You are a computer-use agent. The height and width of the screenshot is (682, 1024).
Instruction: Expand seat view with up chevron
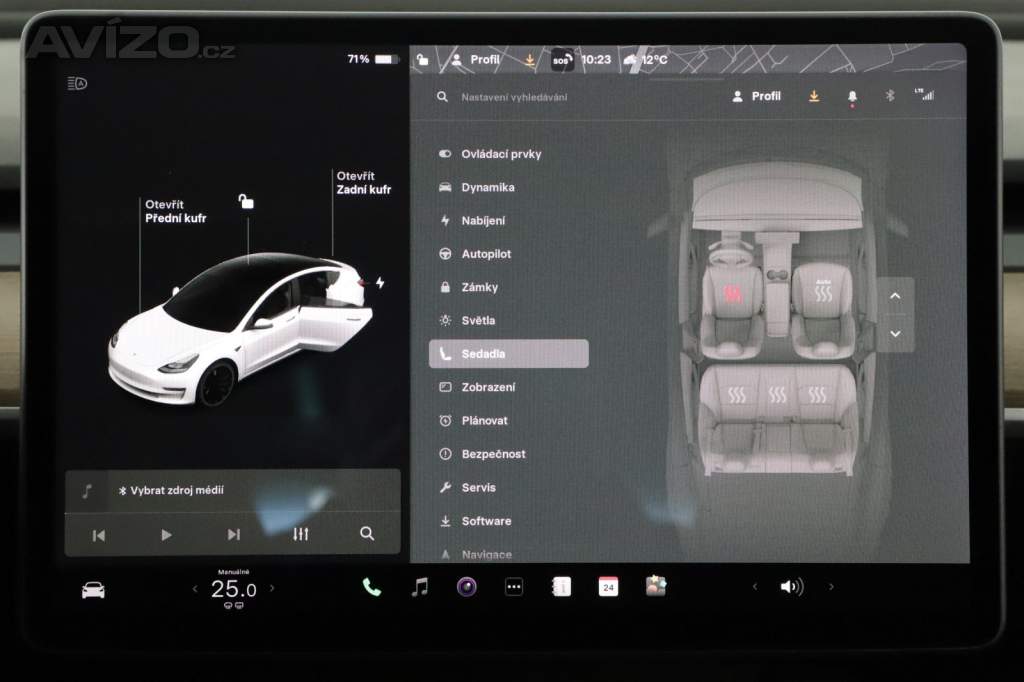pyautogui.click(x=895, y=296)
